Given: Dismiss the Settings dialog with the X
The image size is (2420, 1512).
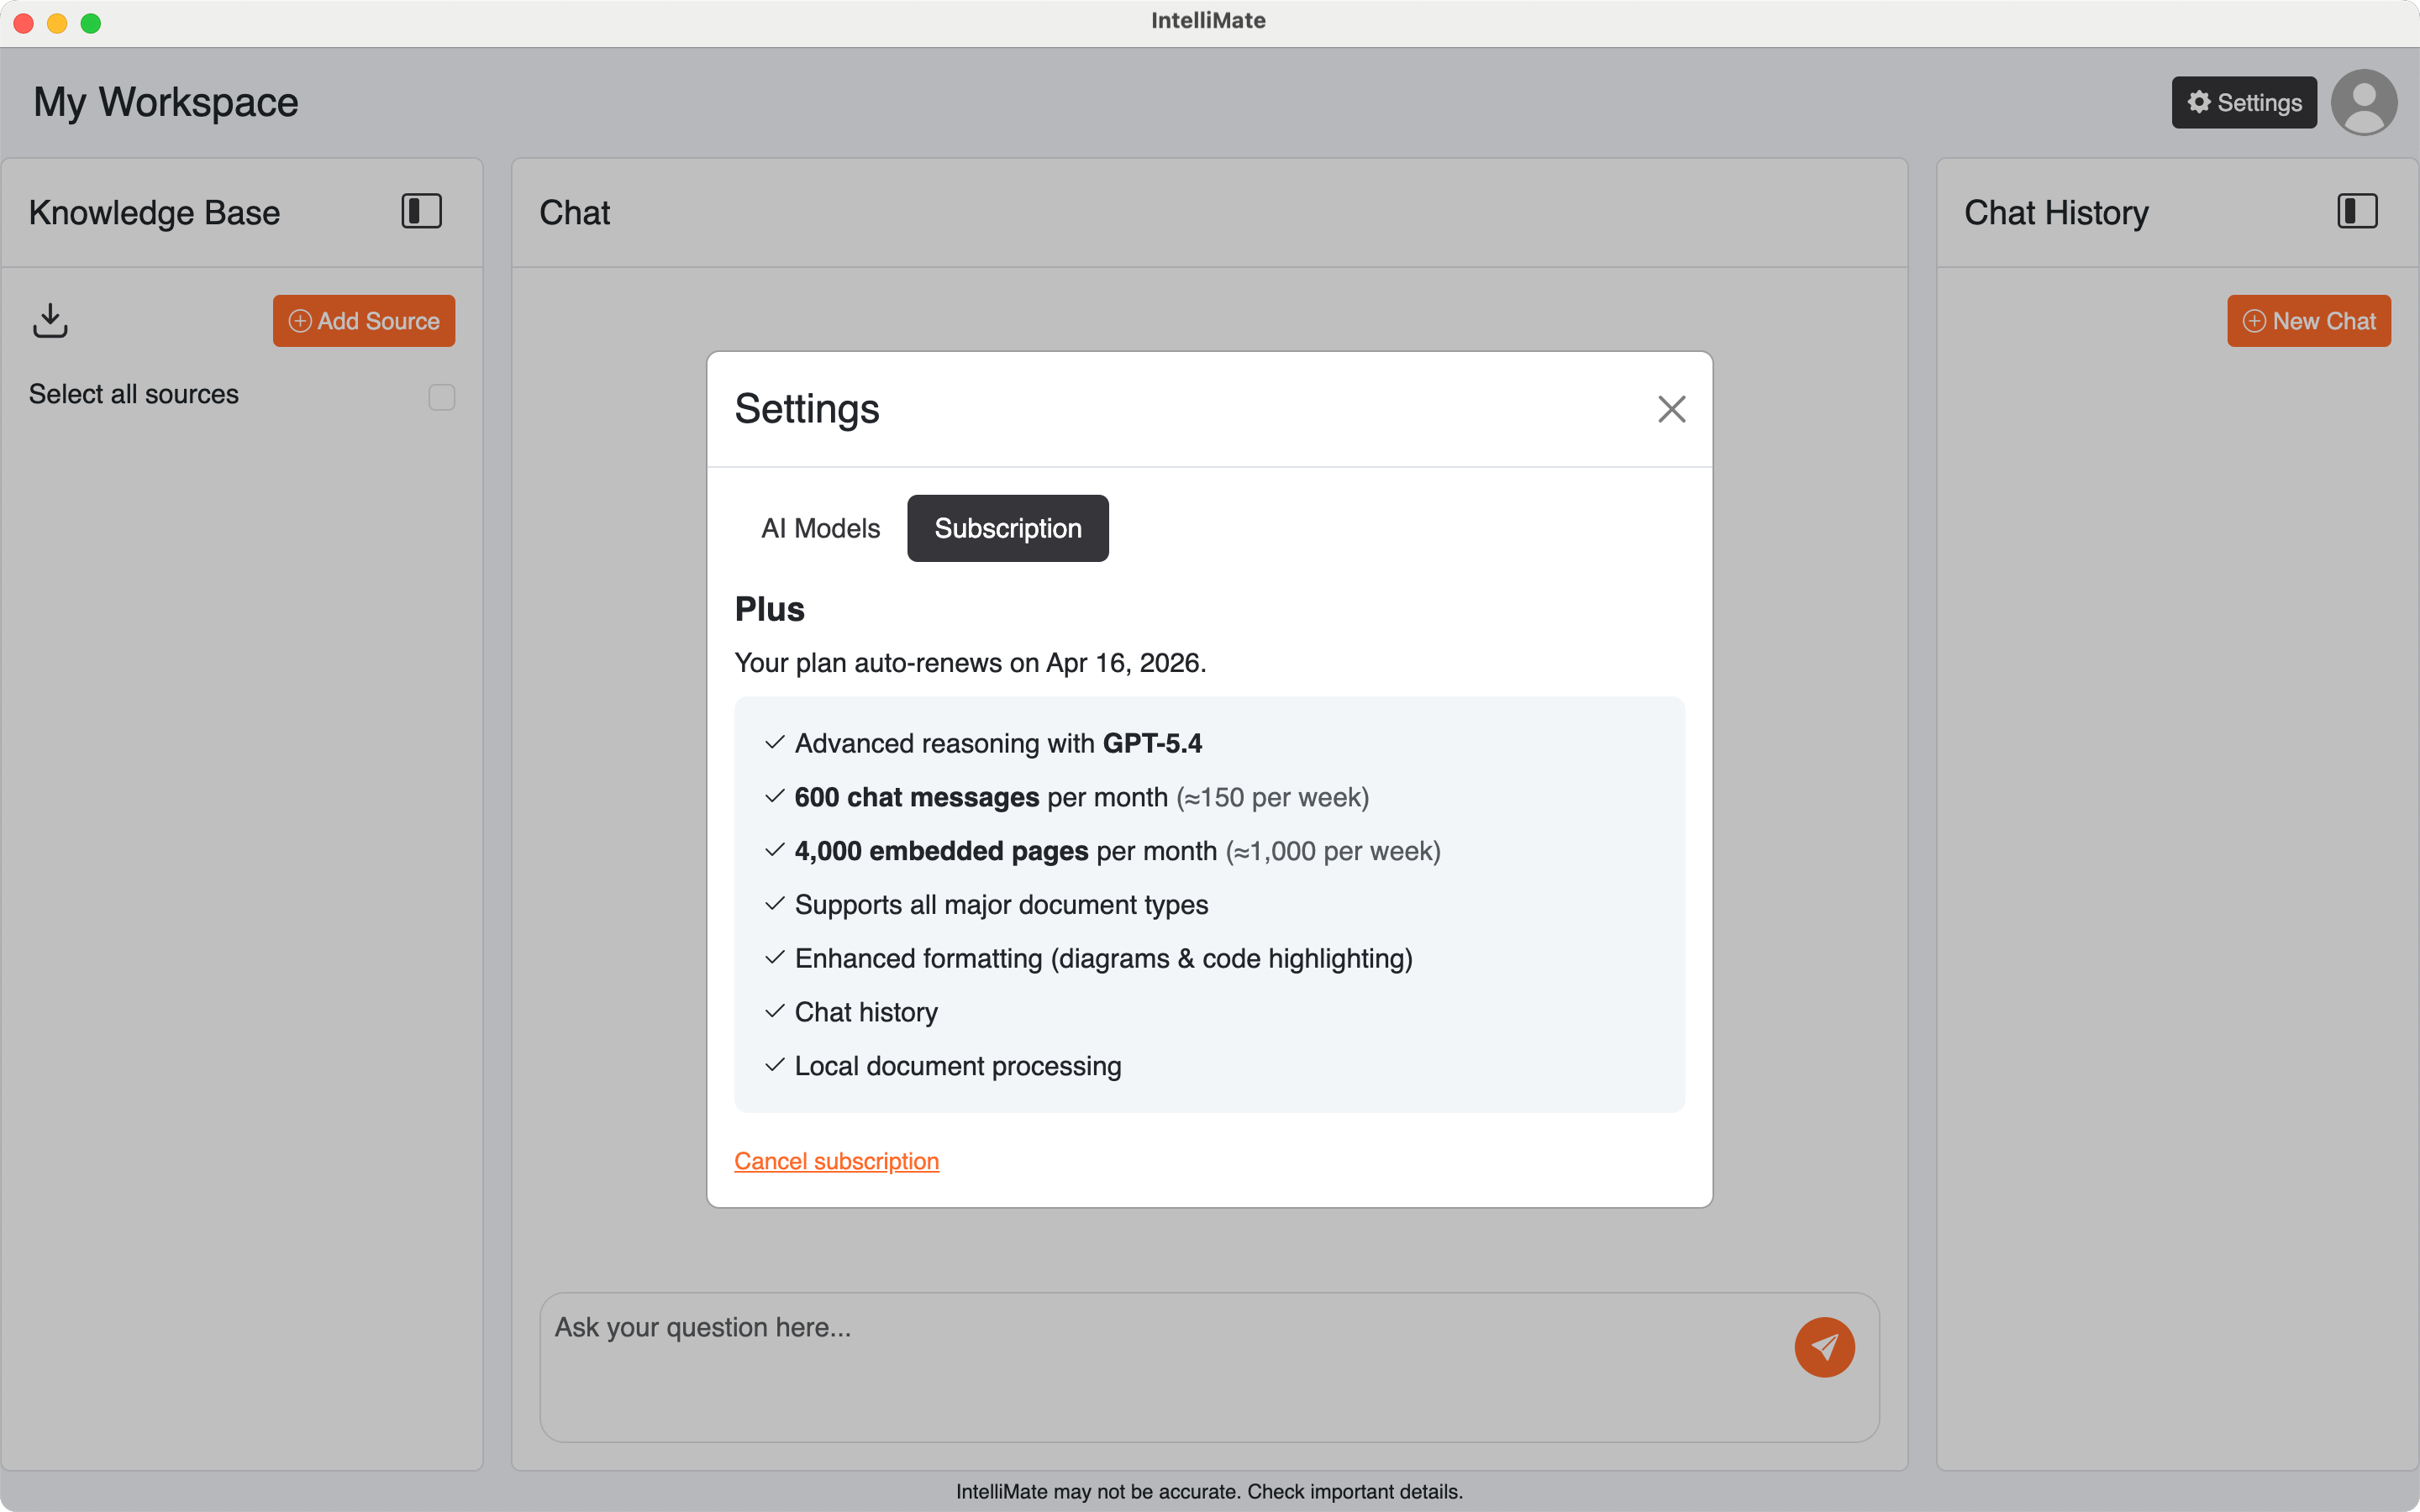Looking at the screenshot, I should [1671, 409].
